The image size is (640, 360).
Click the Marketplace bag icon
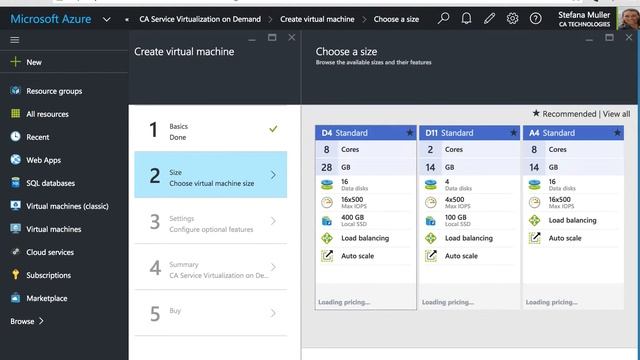point(16,298)
